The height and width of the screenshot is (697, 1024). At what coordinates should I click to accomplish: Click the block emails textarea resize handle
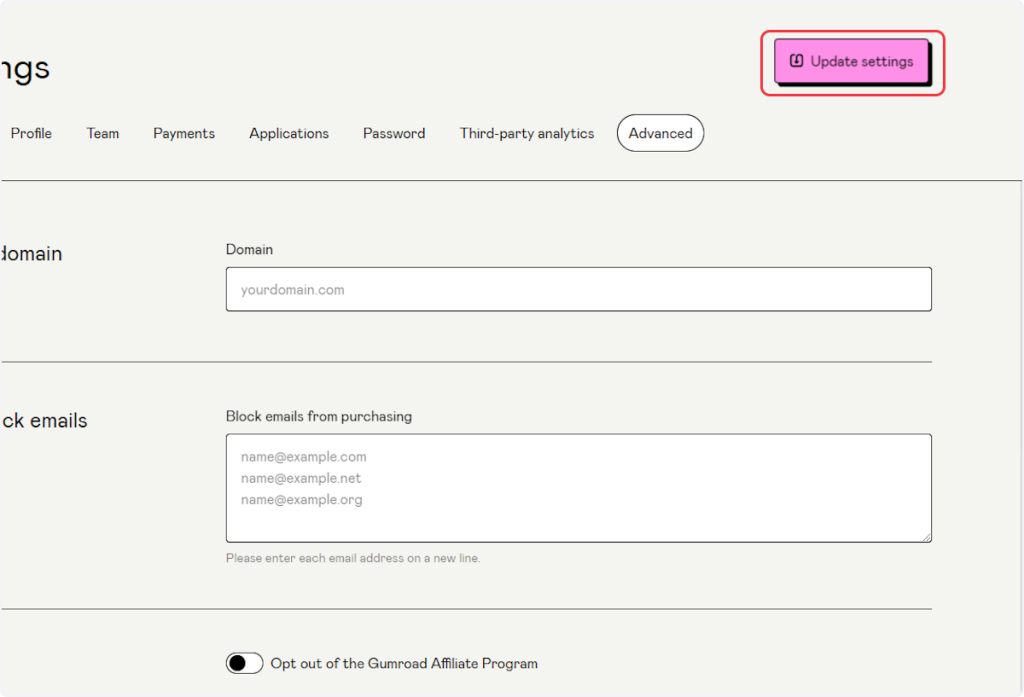coord(926,537)
